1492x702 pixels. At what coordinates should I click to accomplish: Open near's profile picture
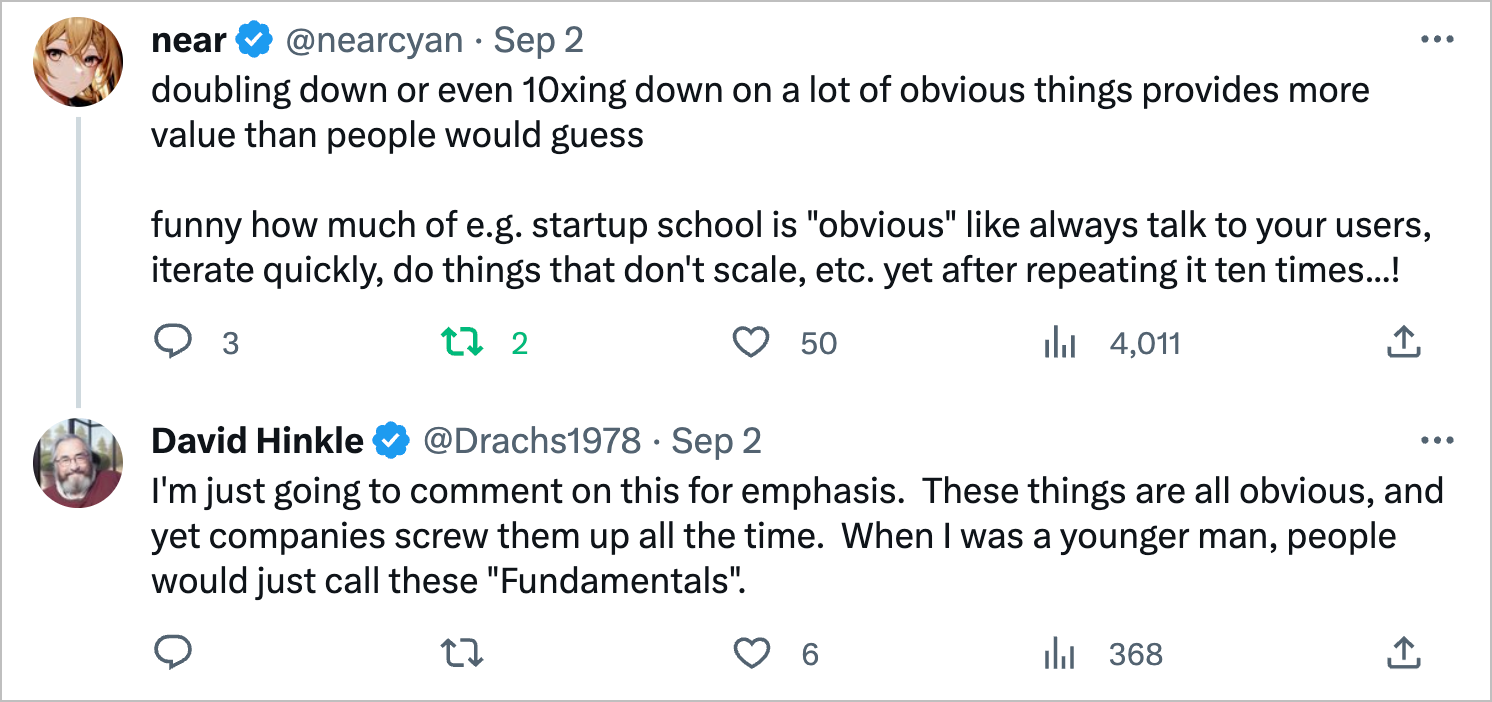78,60
